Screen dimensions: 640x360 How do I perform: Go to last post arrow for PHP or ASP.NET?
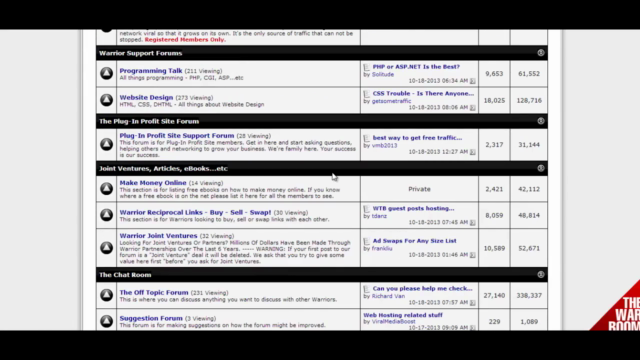pyautogui.click(x=473, y=81)
